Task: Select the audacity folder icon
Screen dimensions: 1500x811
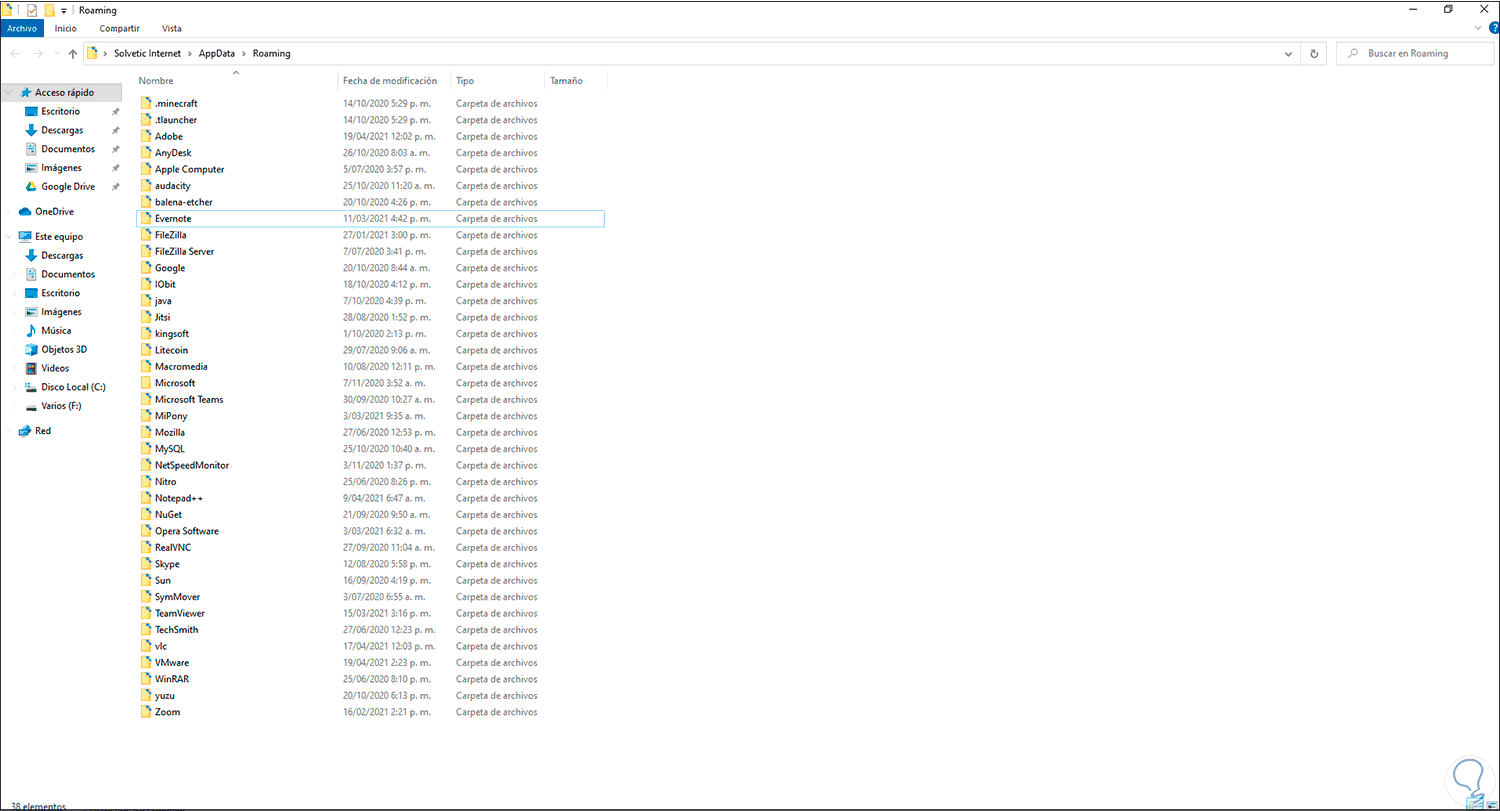Action: [x=146, y=186]
